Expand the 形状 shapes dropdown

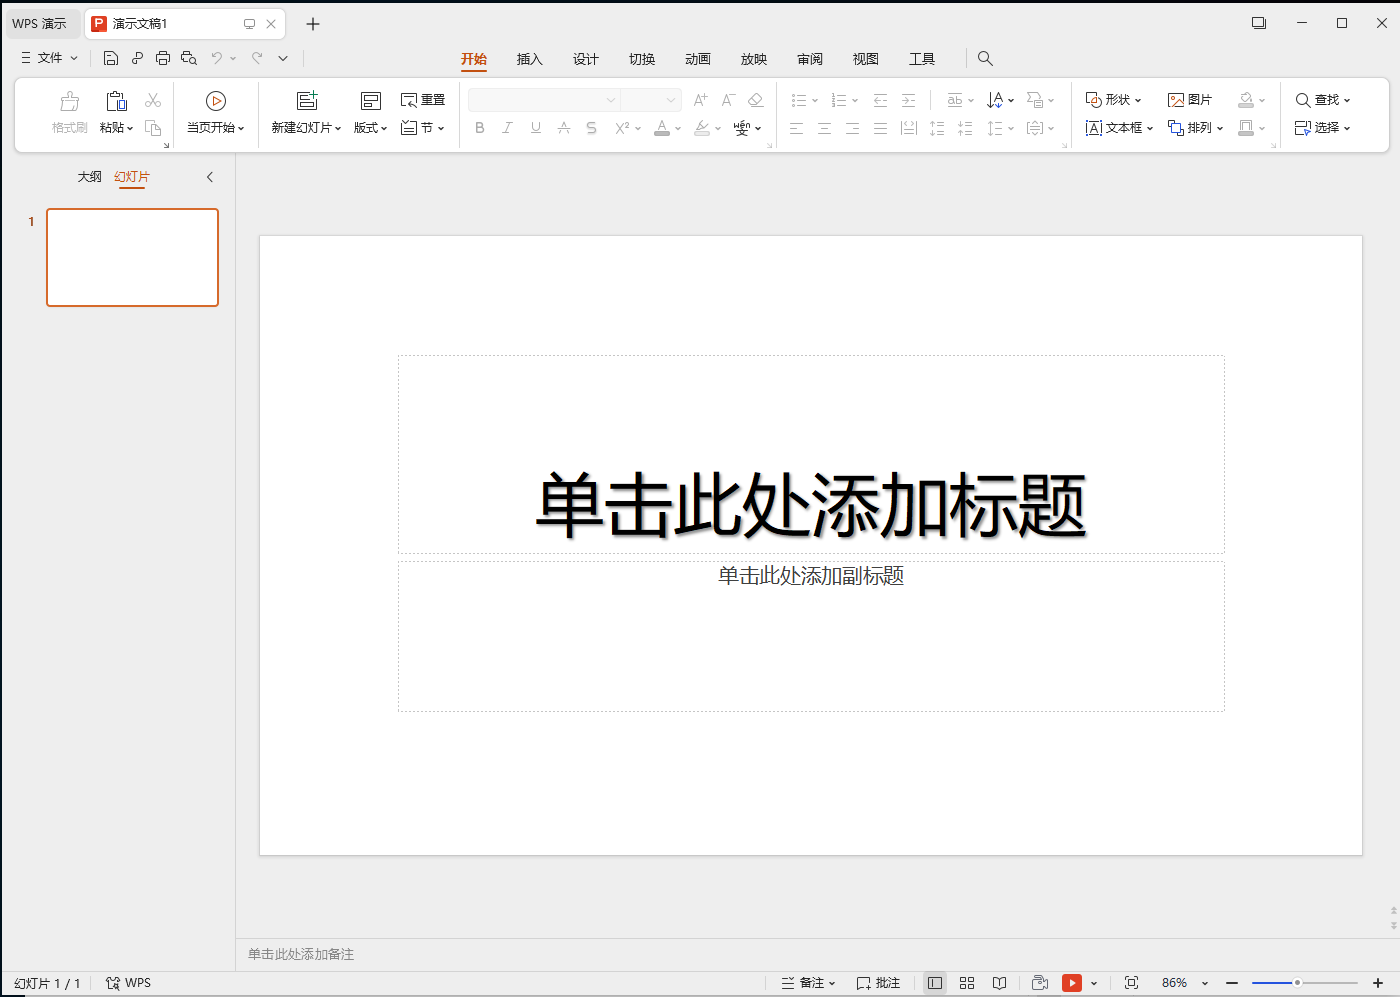[x=1114, y=100]
